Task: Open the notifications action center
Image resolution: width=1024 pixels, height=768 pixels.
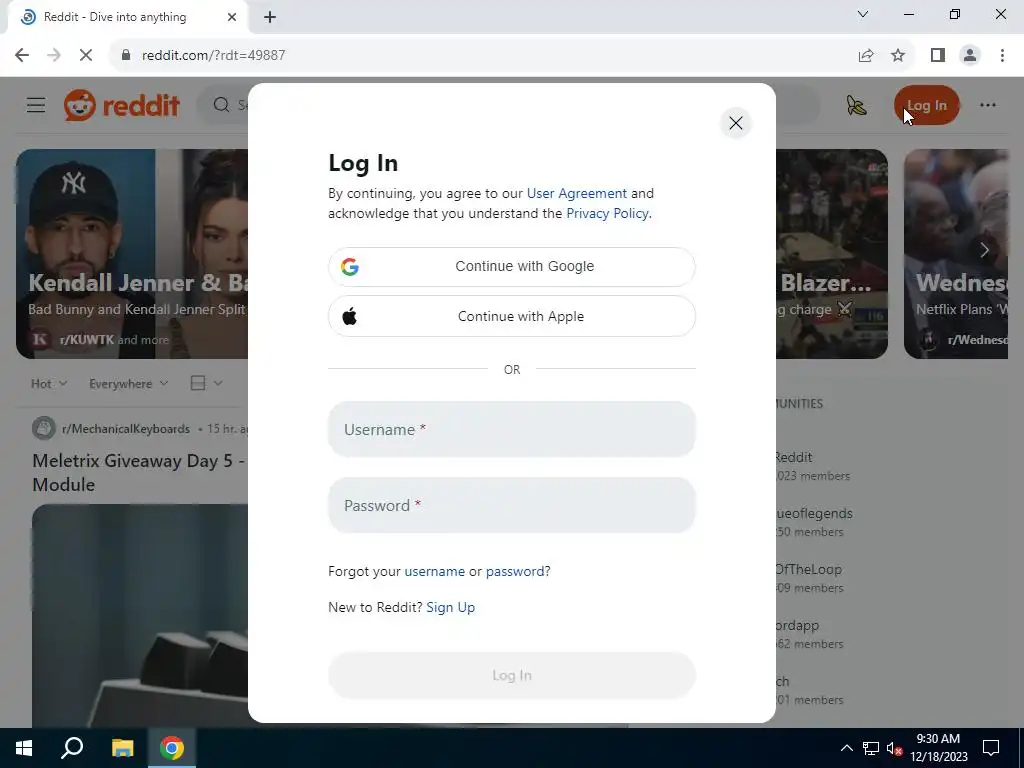Action: pyautogui.click(x=991, y=748)
